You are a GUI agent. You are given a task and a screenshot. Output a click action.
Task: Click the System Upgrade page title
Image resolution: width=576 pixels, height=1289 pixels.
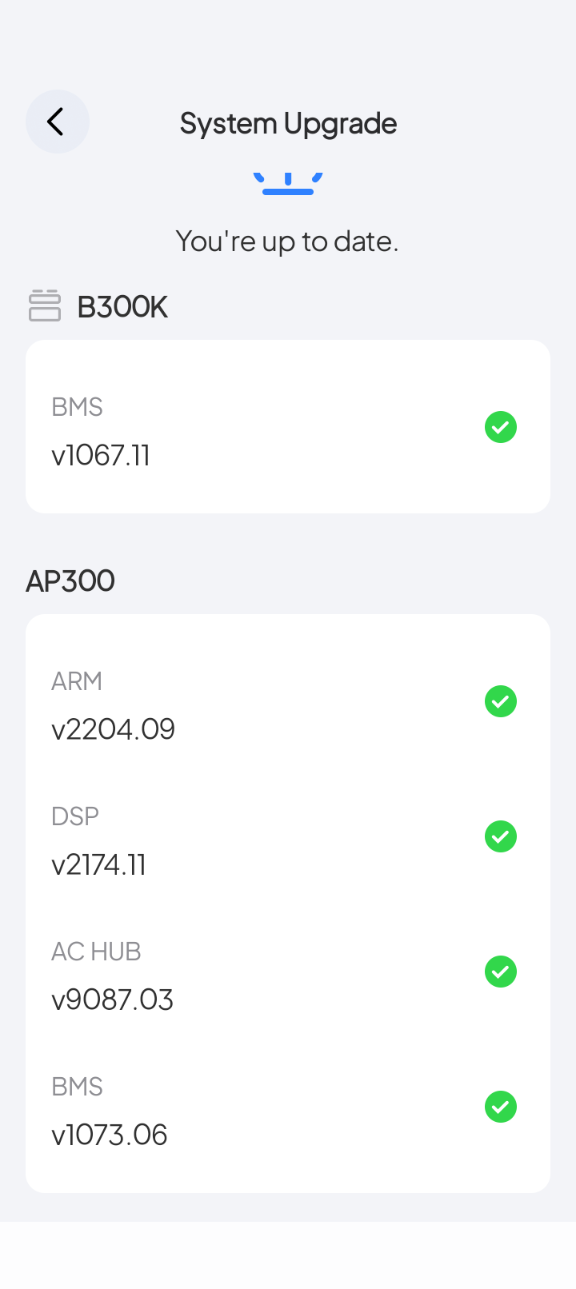288,123
